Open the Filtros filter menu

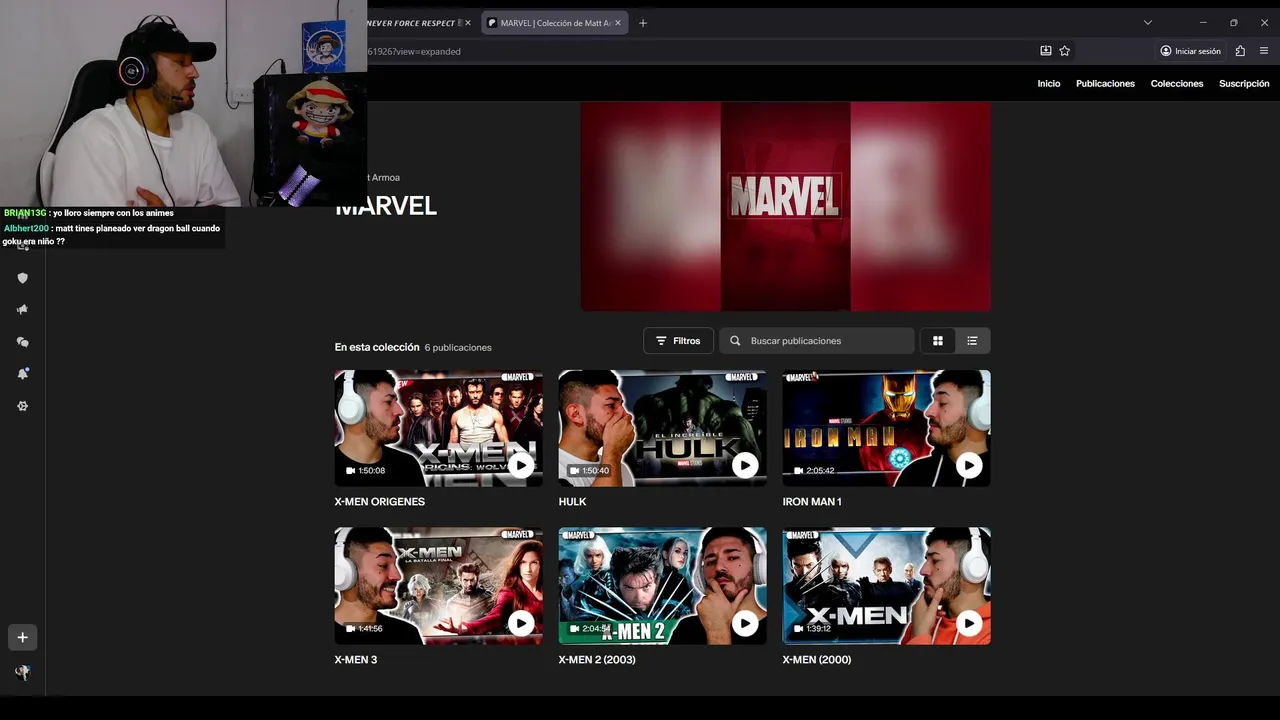(x=678, y=341)
